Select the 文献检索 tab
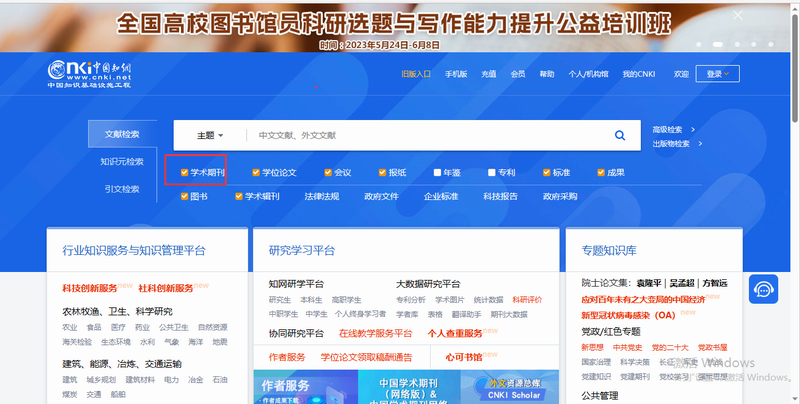The image size is (800, 404). tap(122, 134)
